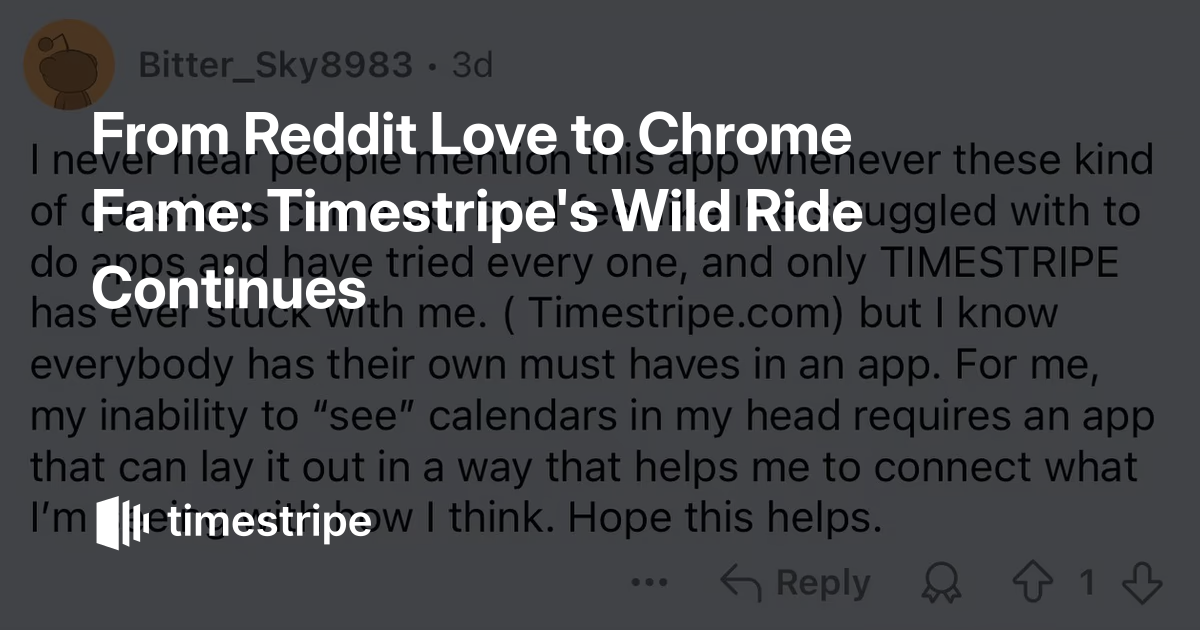Downvote the comment with the down arrow

(1141, 583)
